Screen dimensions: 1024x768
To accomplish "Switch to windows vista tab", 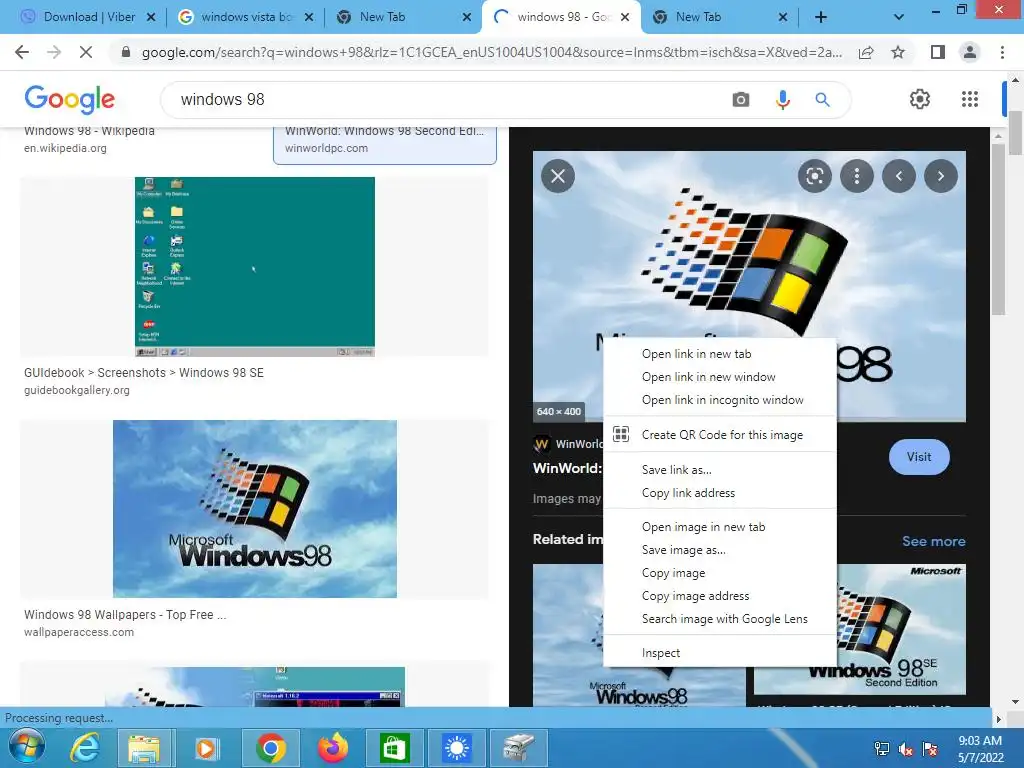I will click(x=248, y=17).
